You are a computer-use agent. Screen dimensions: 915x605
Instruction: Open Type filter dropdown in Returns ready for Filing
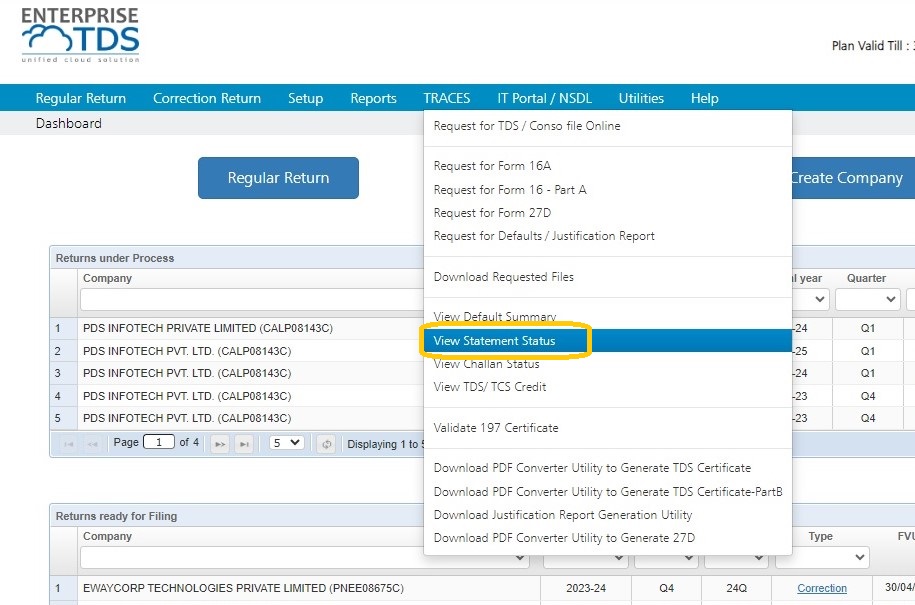(x=822, y=557)
